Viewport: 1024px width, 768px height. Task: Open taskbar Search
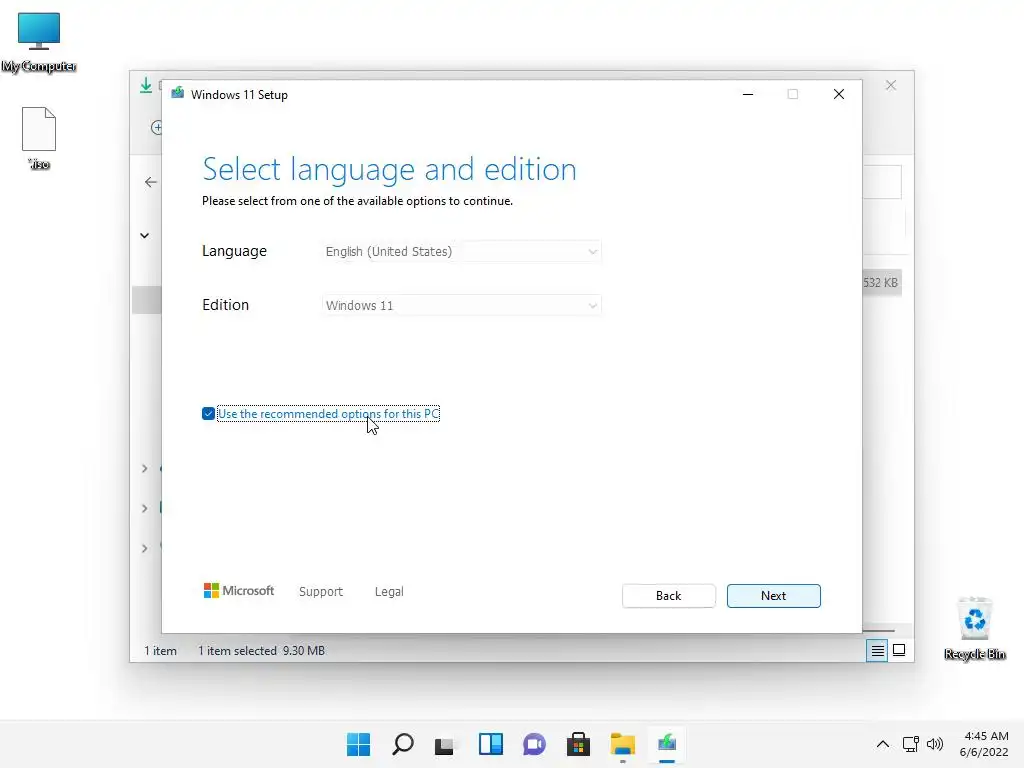click(402, 744)
